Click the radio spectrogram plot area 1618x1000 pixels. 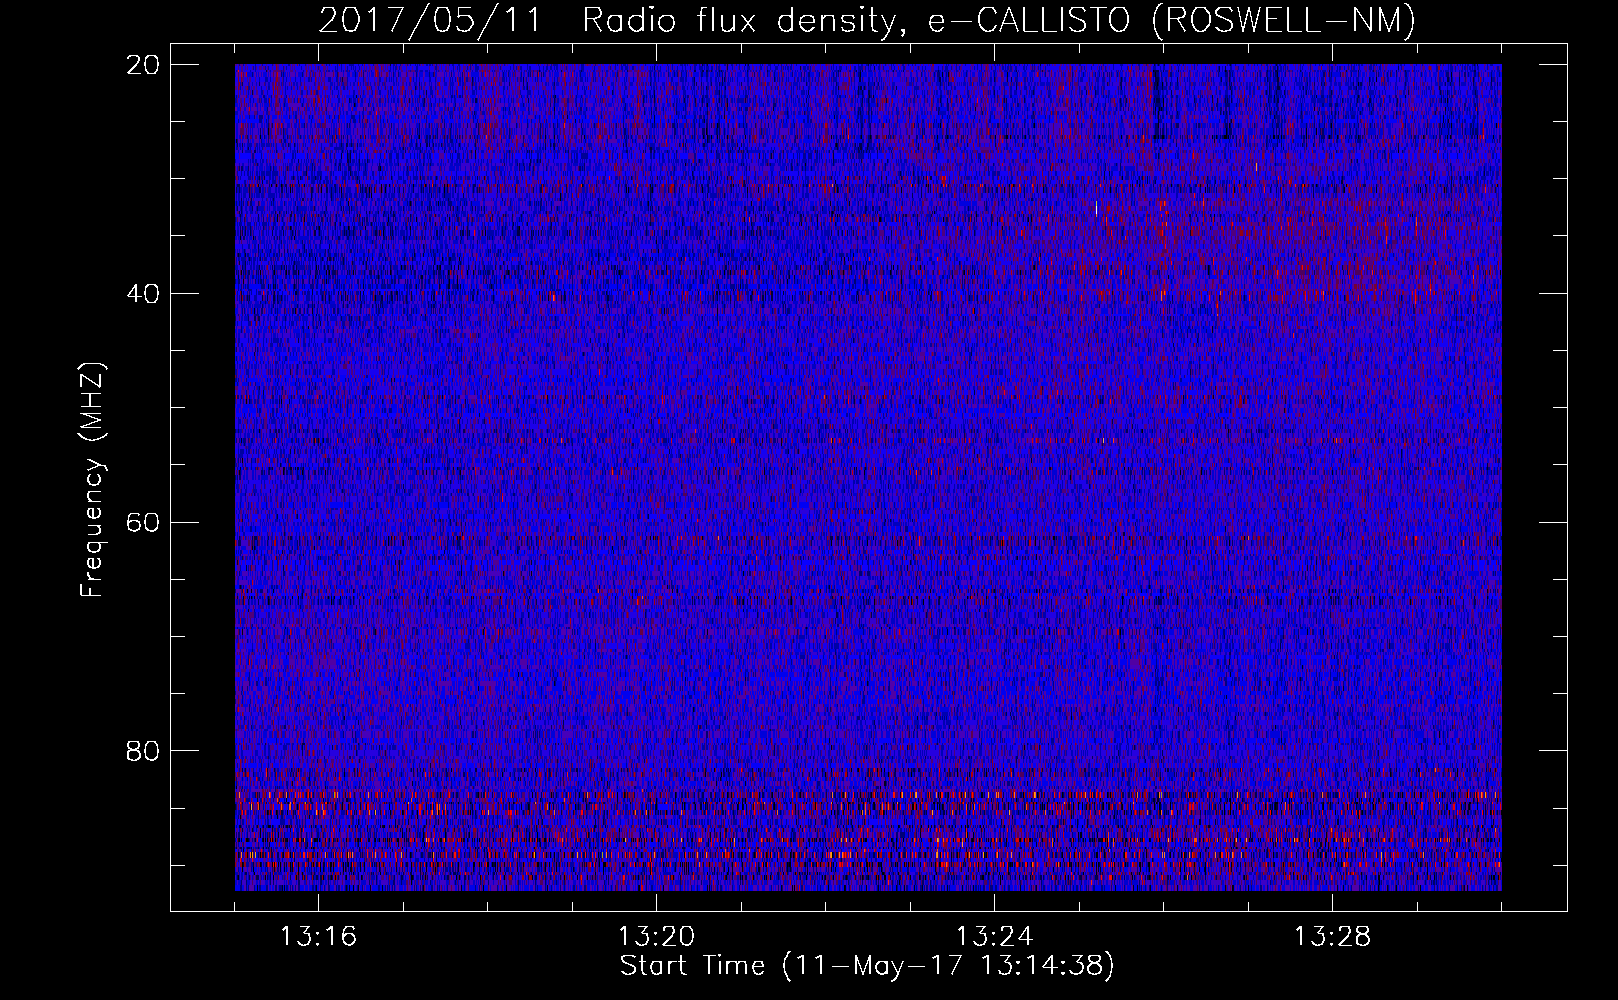pyautogui.click(x=868, y=477)
